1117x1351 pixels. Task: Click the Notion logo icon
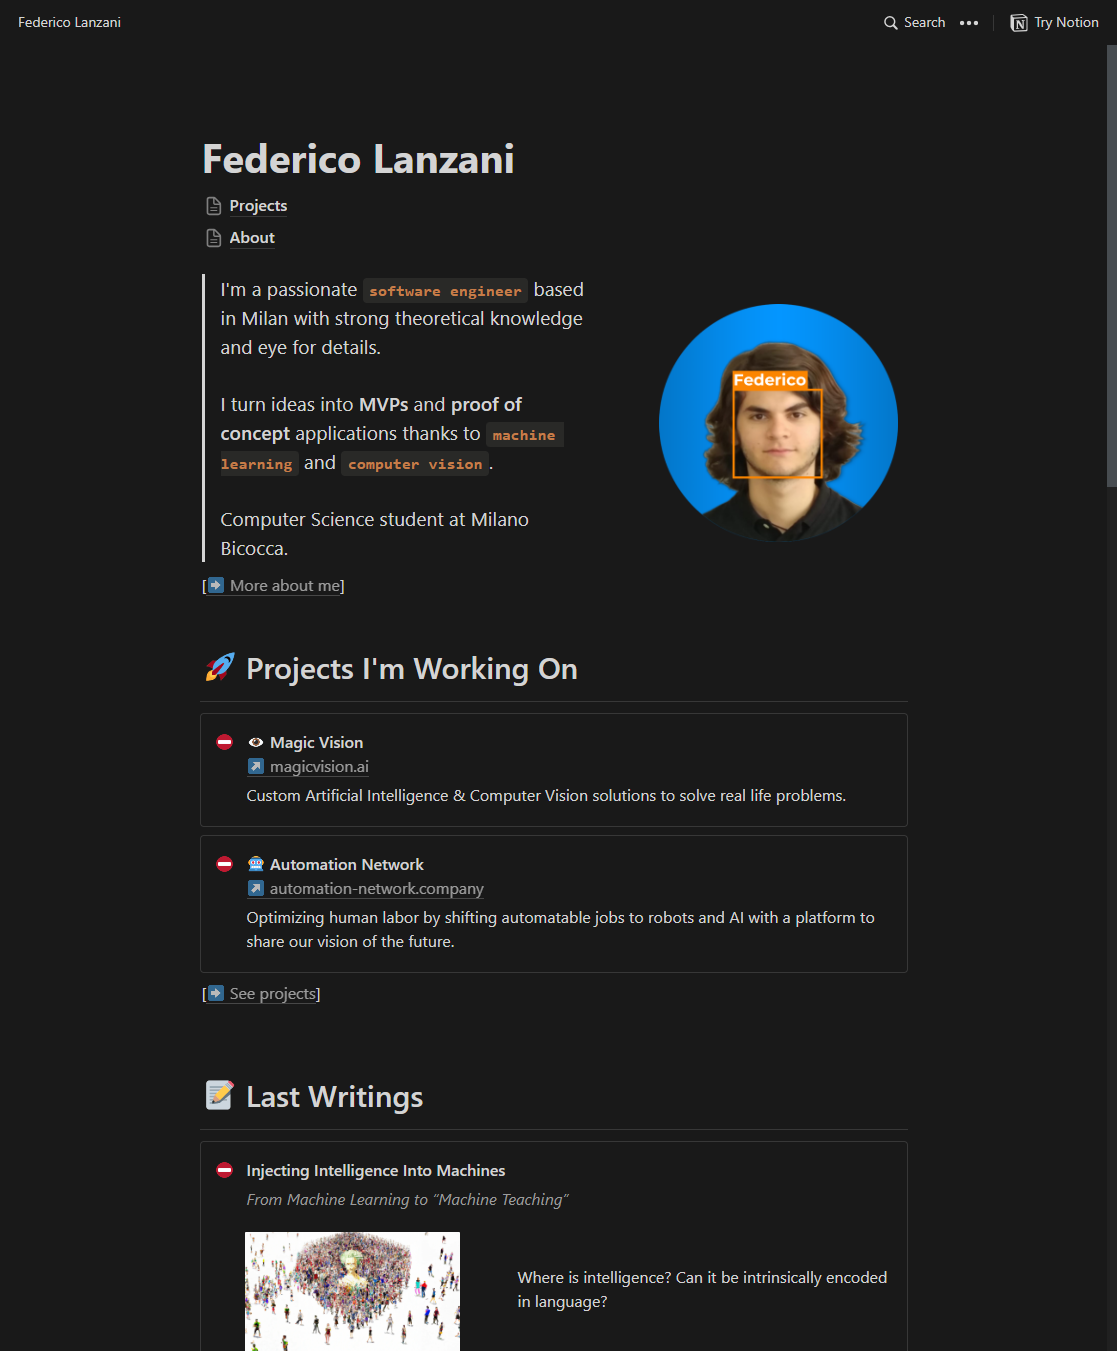1019,23
